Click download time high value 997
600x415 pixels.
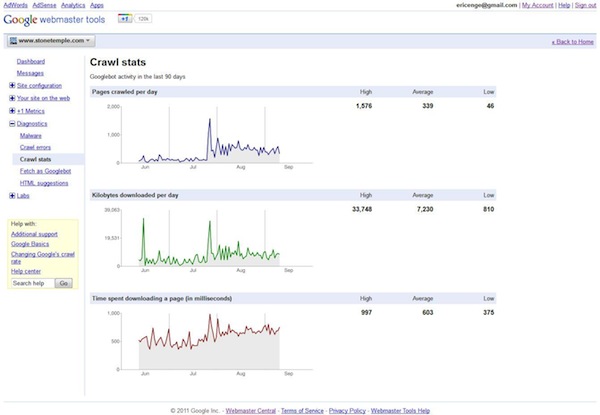(366, 312)
